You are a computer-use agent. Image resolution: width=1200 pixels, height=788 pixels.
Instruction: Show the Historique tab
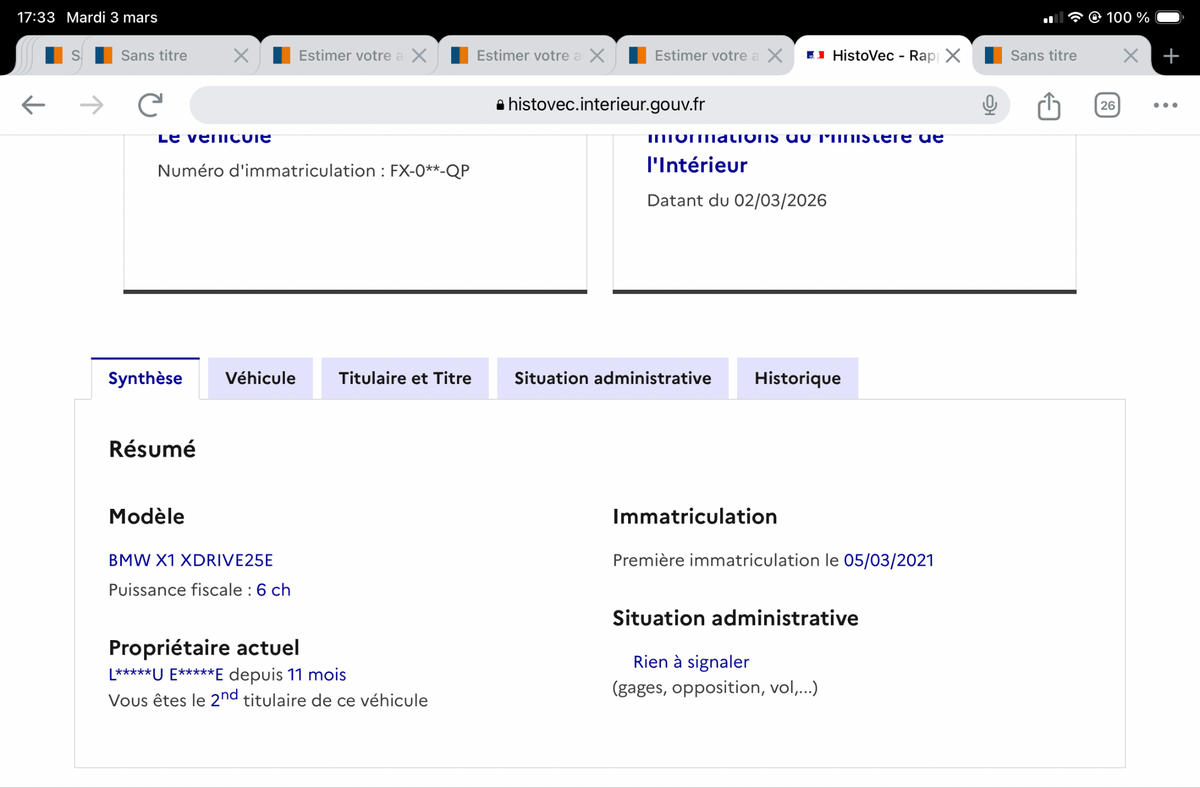[x=797, y=378]
